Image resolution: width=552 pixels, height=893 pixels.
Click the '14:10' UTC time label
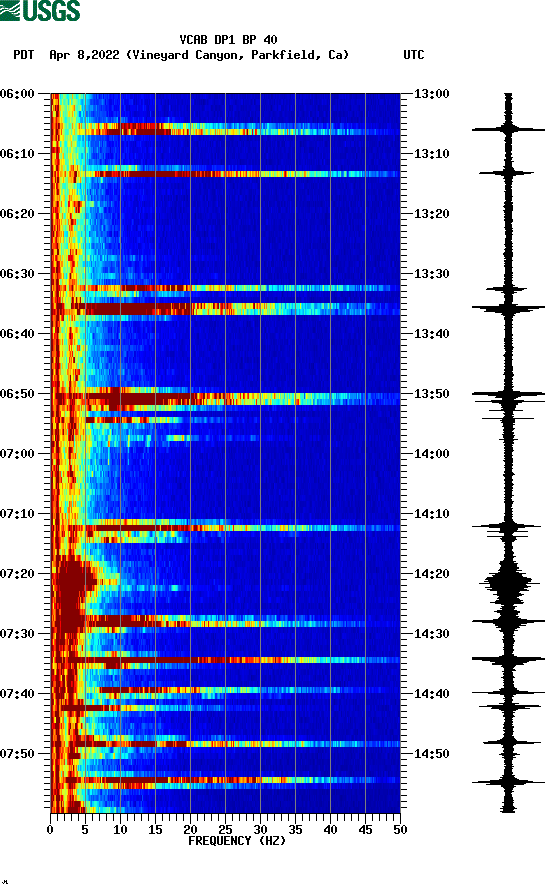click(431, 514)
